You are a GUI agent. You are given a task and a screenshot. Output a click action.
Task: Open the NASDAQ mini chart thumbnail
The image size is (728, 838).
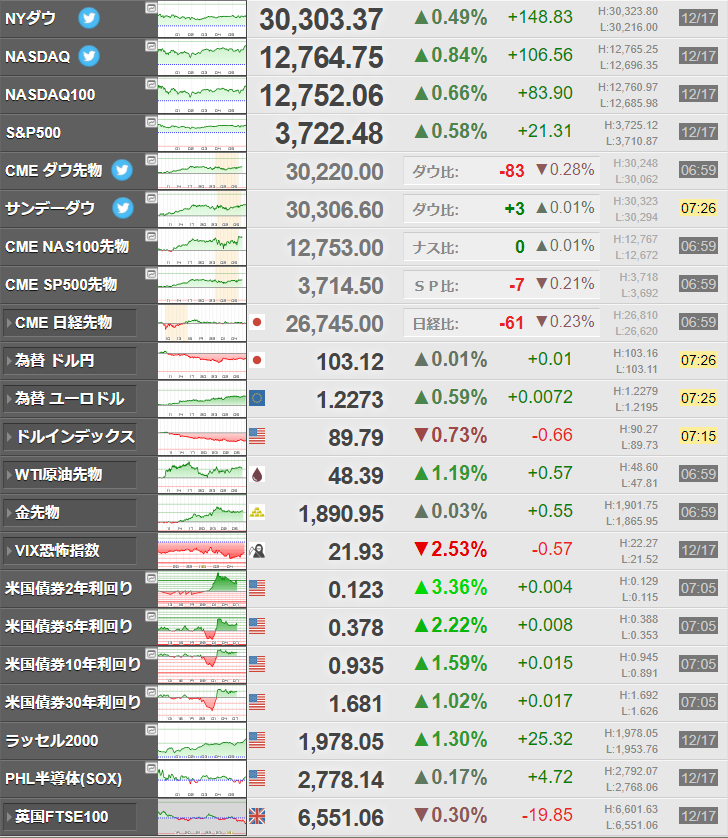[202, 57]
